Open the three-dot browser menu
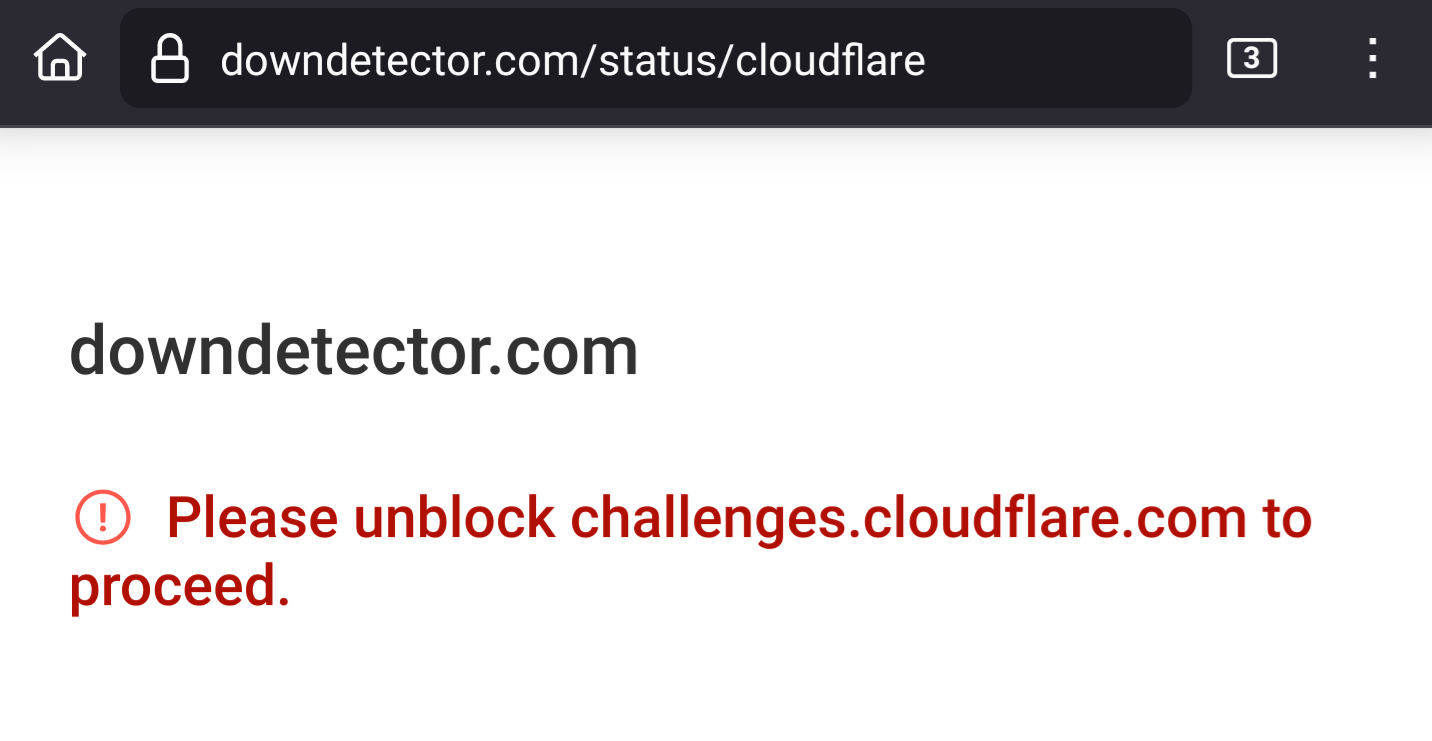Viewport: 1432px width, 741px height. tap(1373, 59)
